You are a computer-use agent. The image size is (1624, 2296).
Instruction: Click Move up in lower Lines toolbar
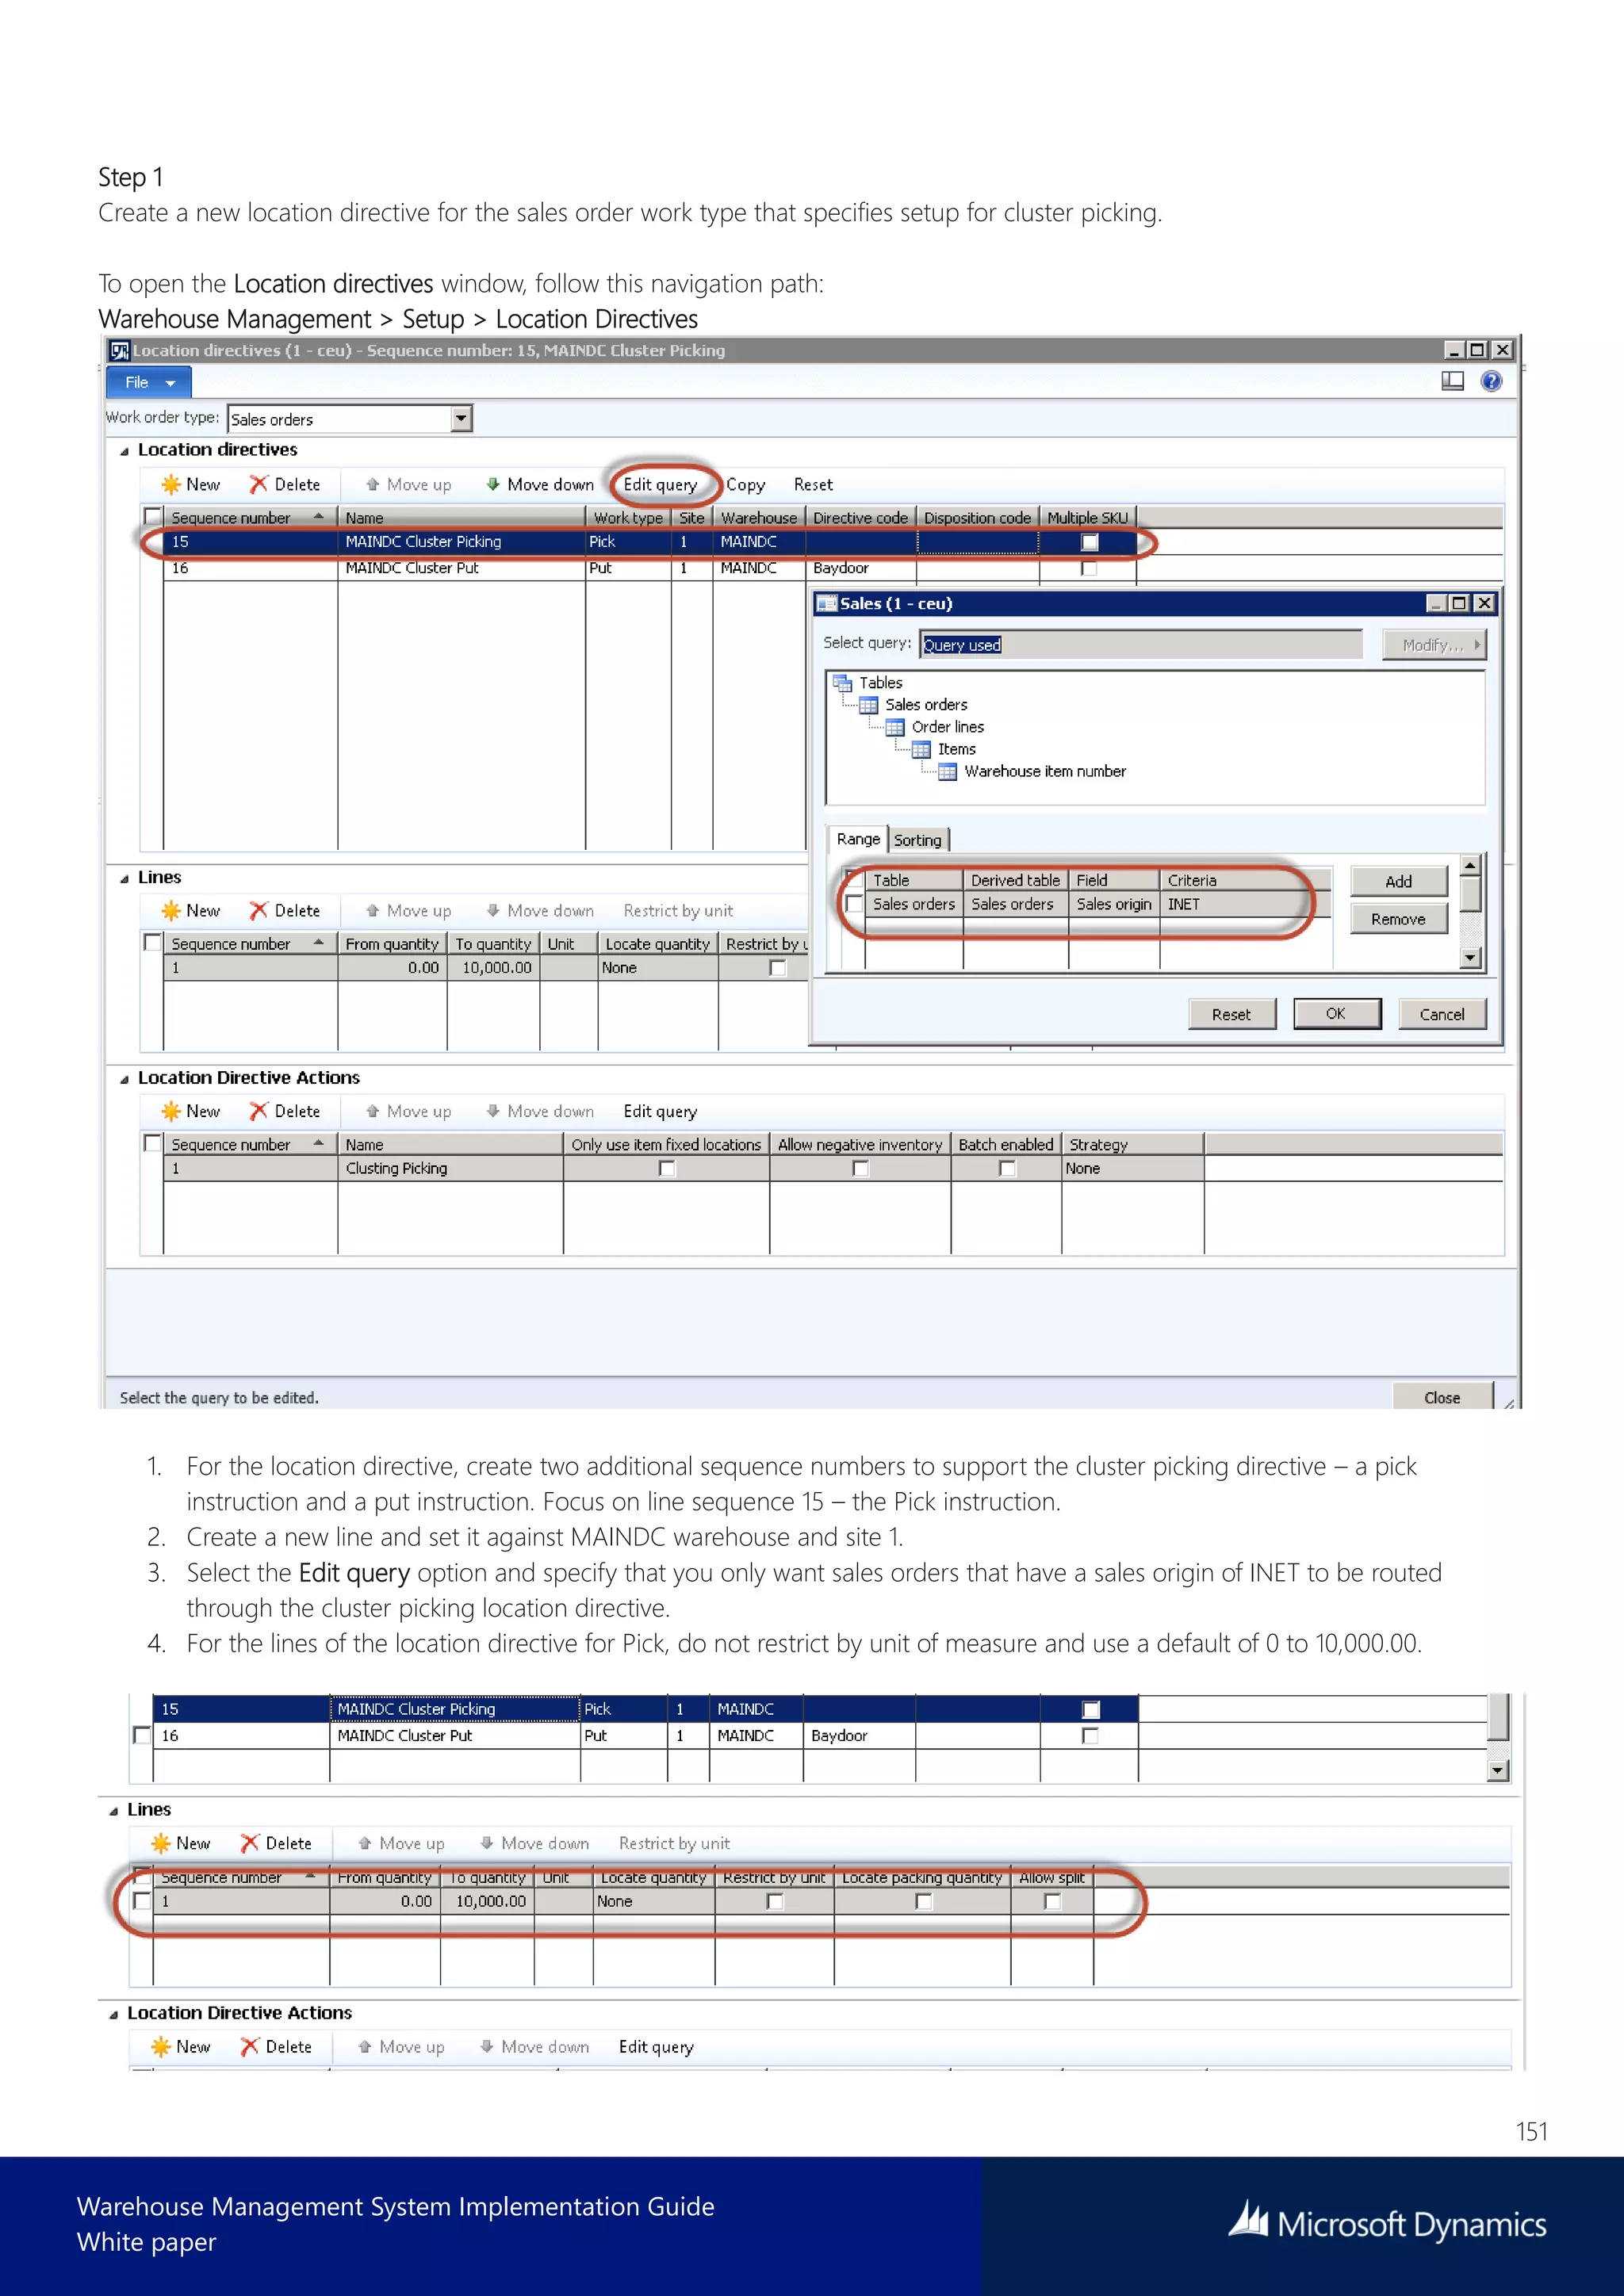(401, 1843)
